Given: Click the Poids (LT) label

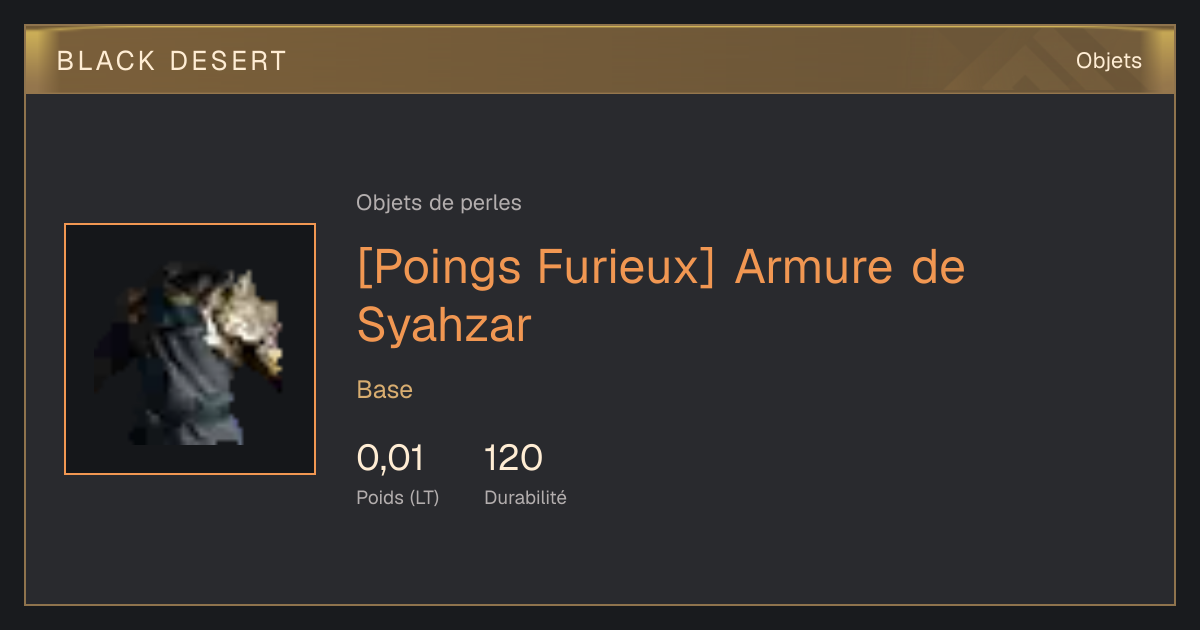Looking at the screenshot, I should [397, 497].
